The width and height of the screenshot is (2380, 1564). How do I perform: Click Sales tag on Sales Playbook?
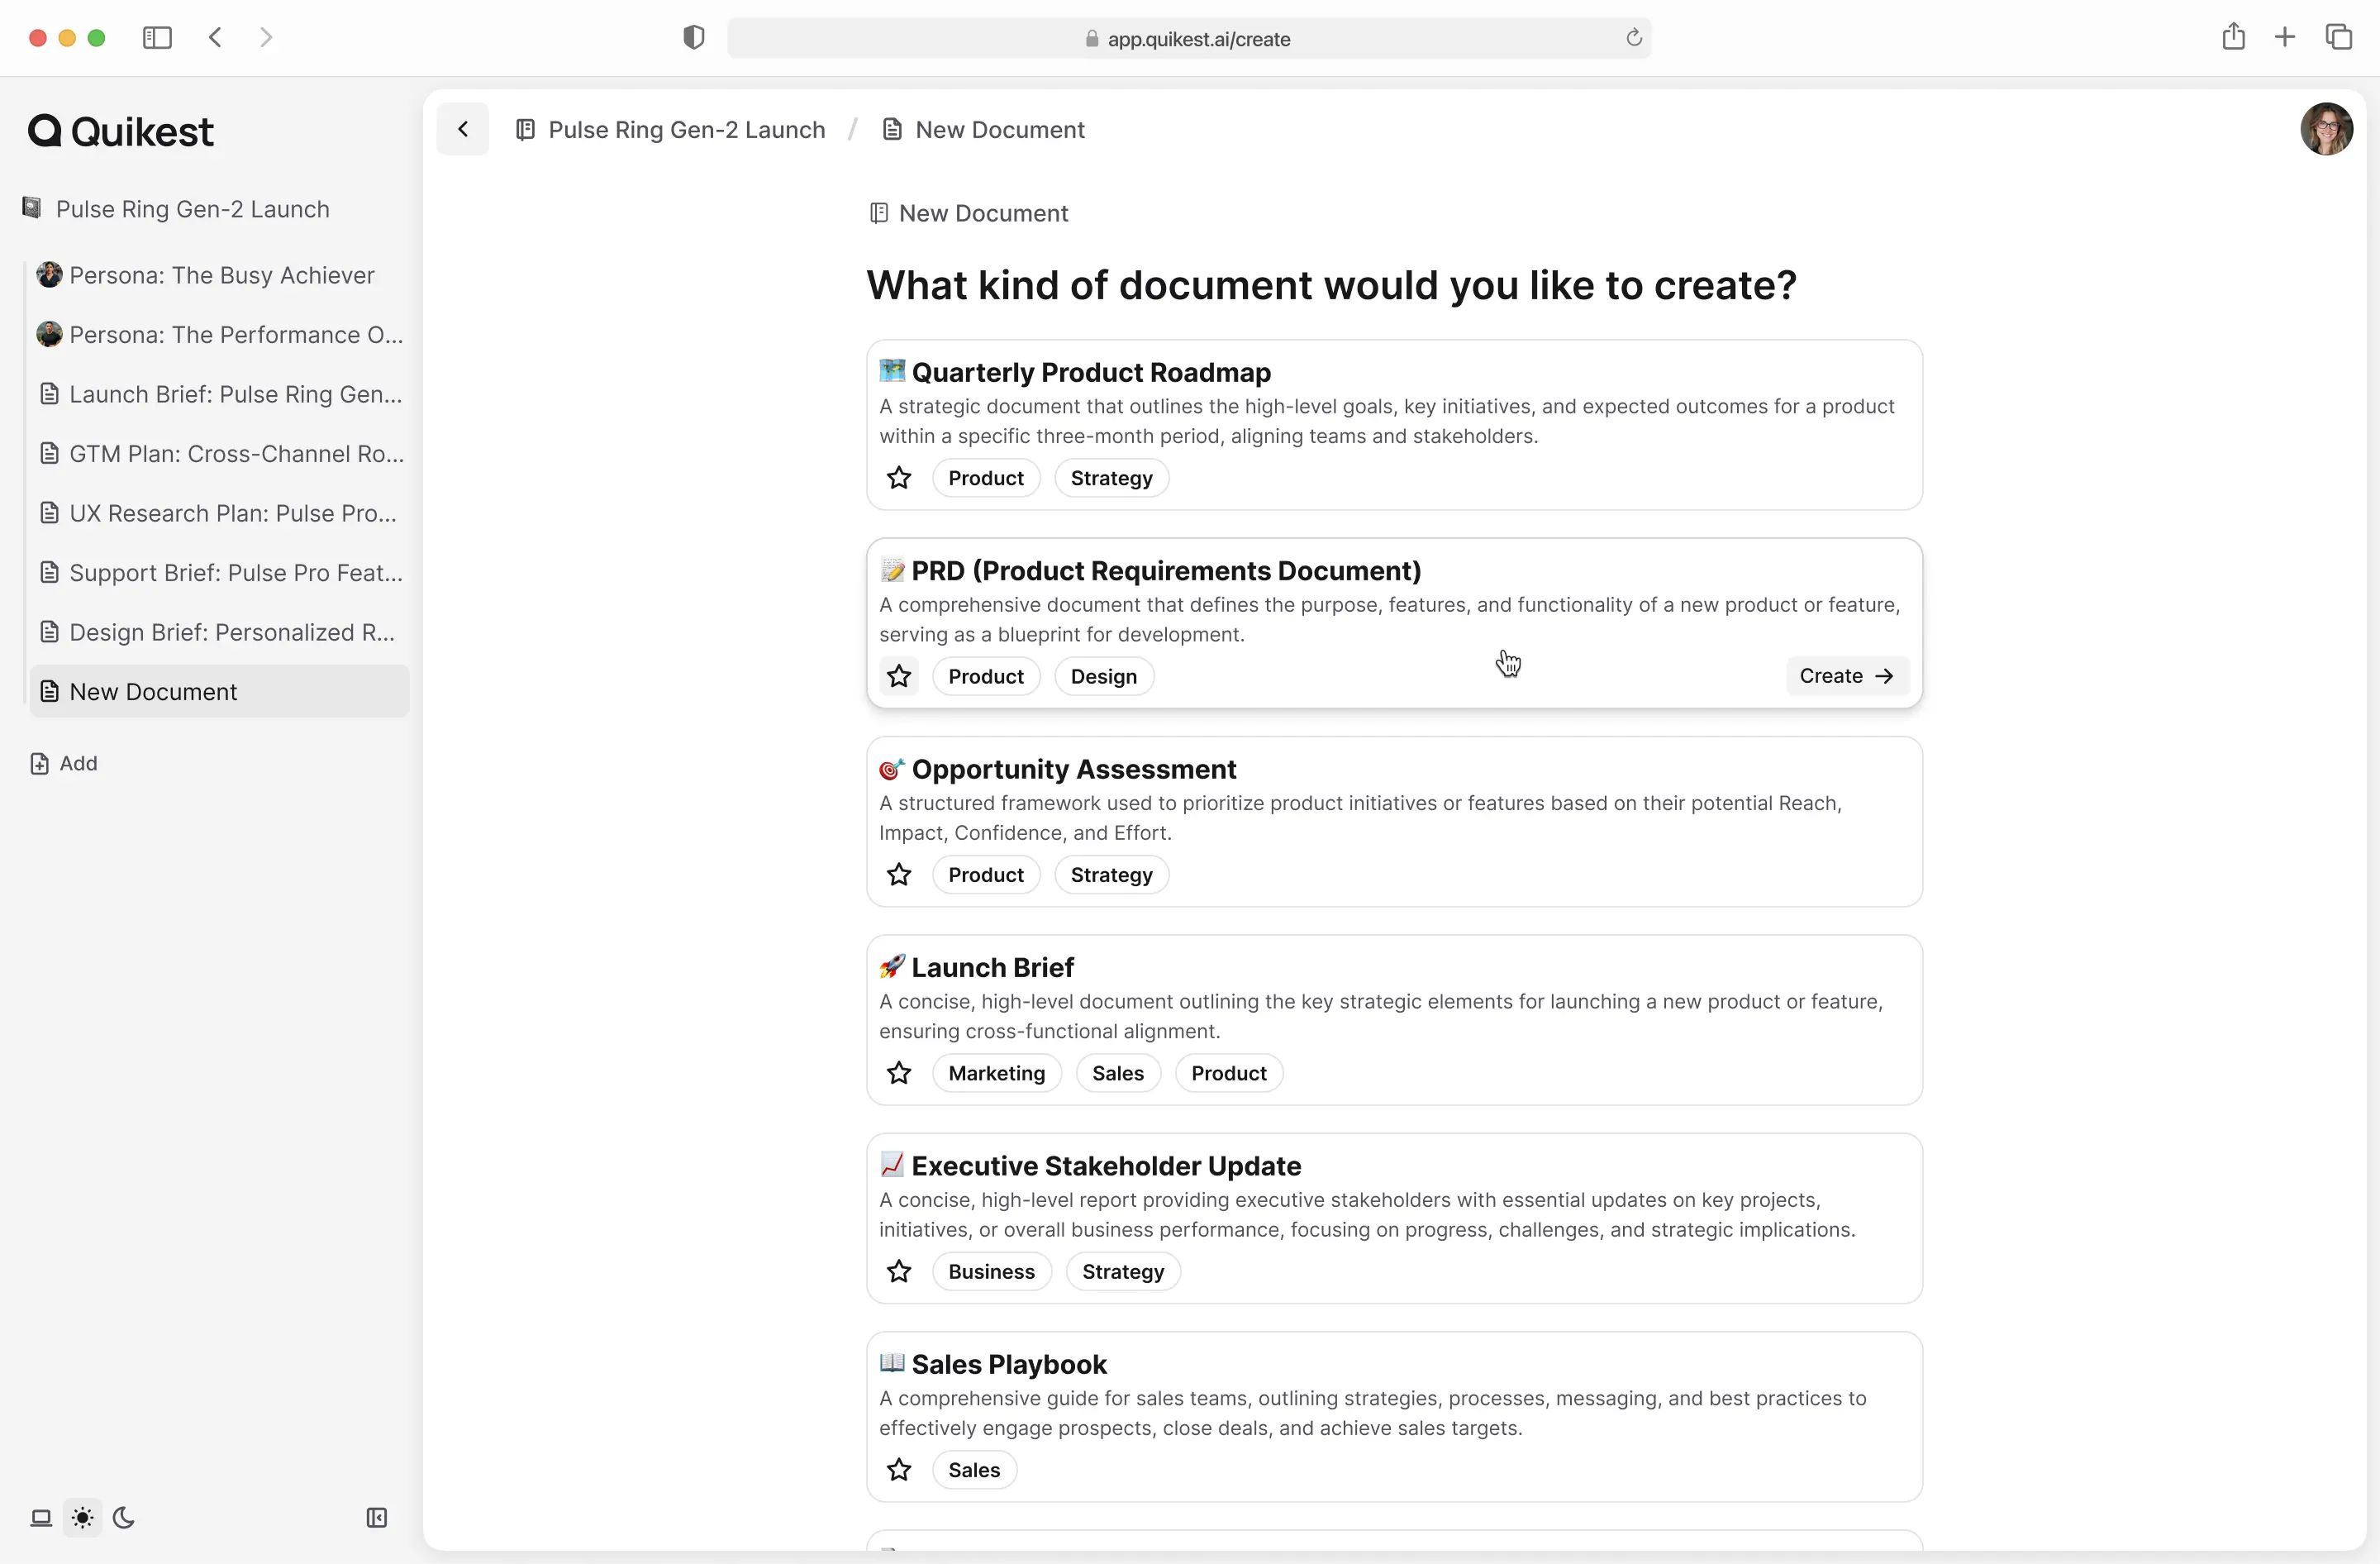973,1470
